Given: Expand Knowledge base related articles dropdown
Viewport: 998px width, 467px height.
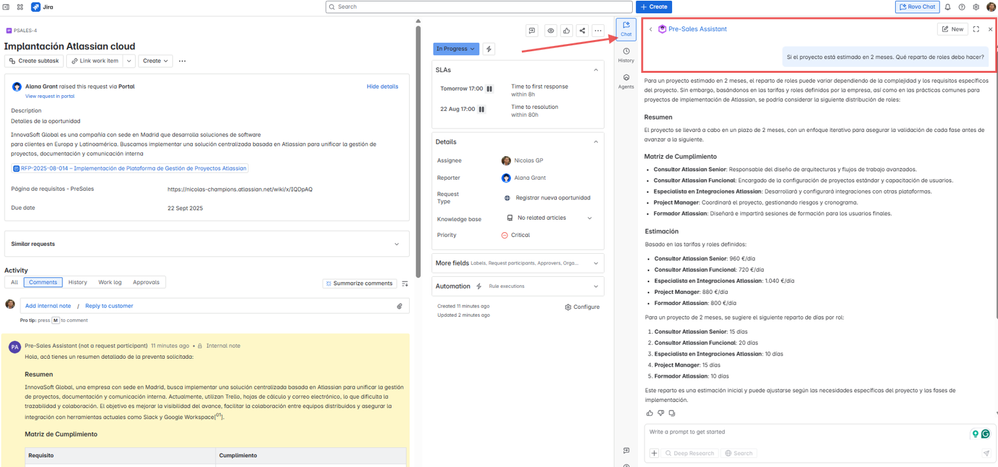Looking at the screenshot, I should pos(589,218).
